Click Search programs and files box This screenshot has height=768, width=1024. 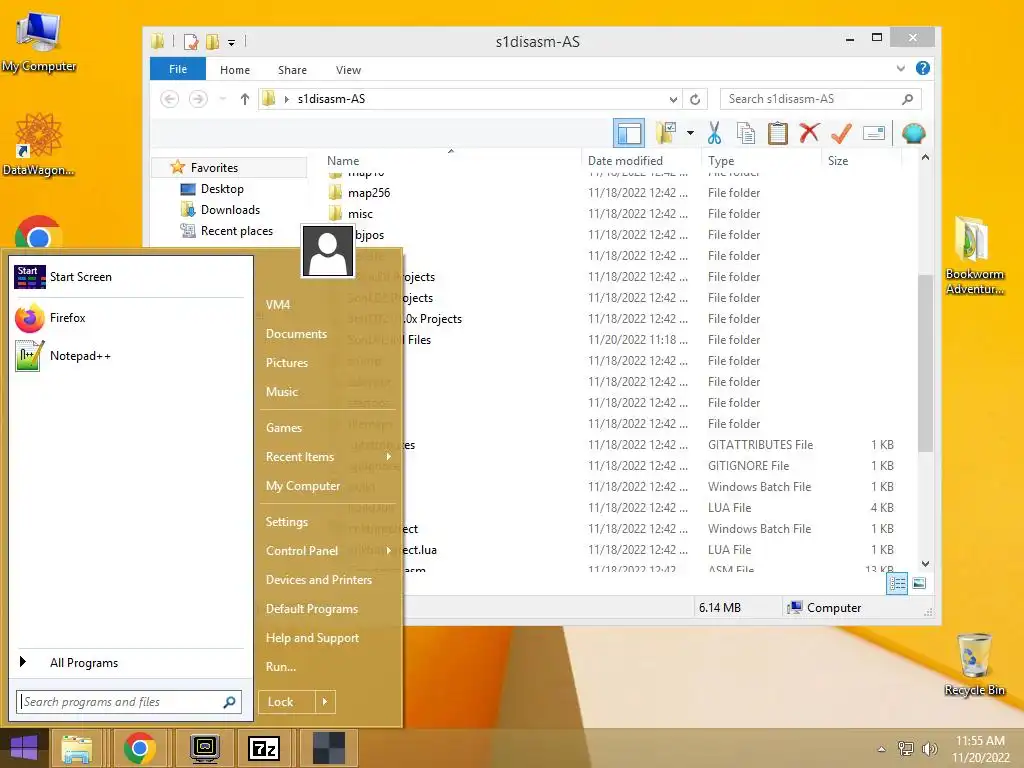(x=129, y=702)
